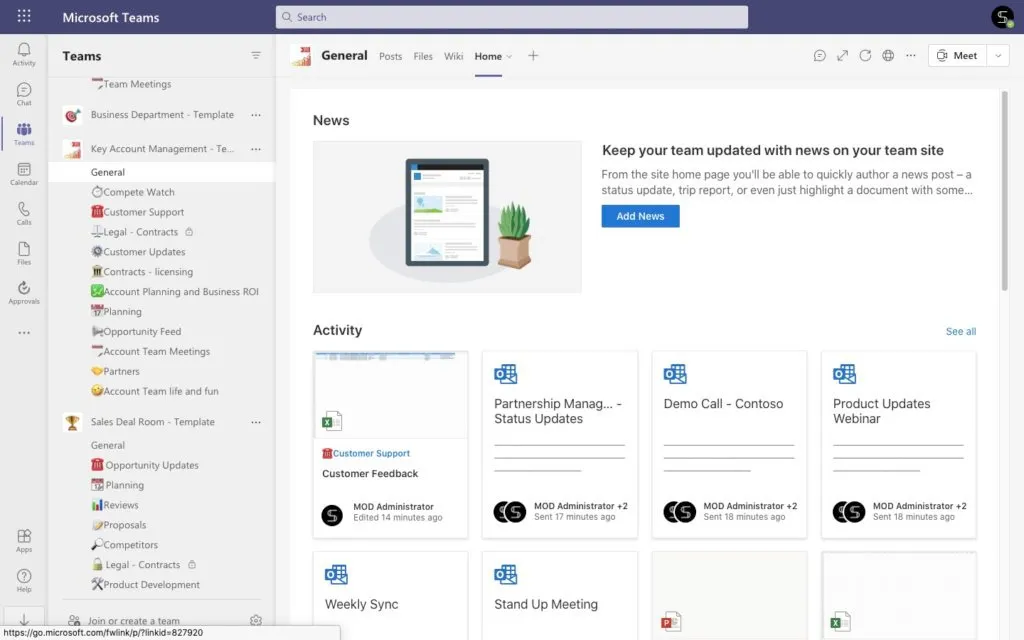Open the Activity bell in sidebar
The height and width of the screenshot is (640, 1024).
[x=24, y=54]
